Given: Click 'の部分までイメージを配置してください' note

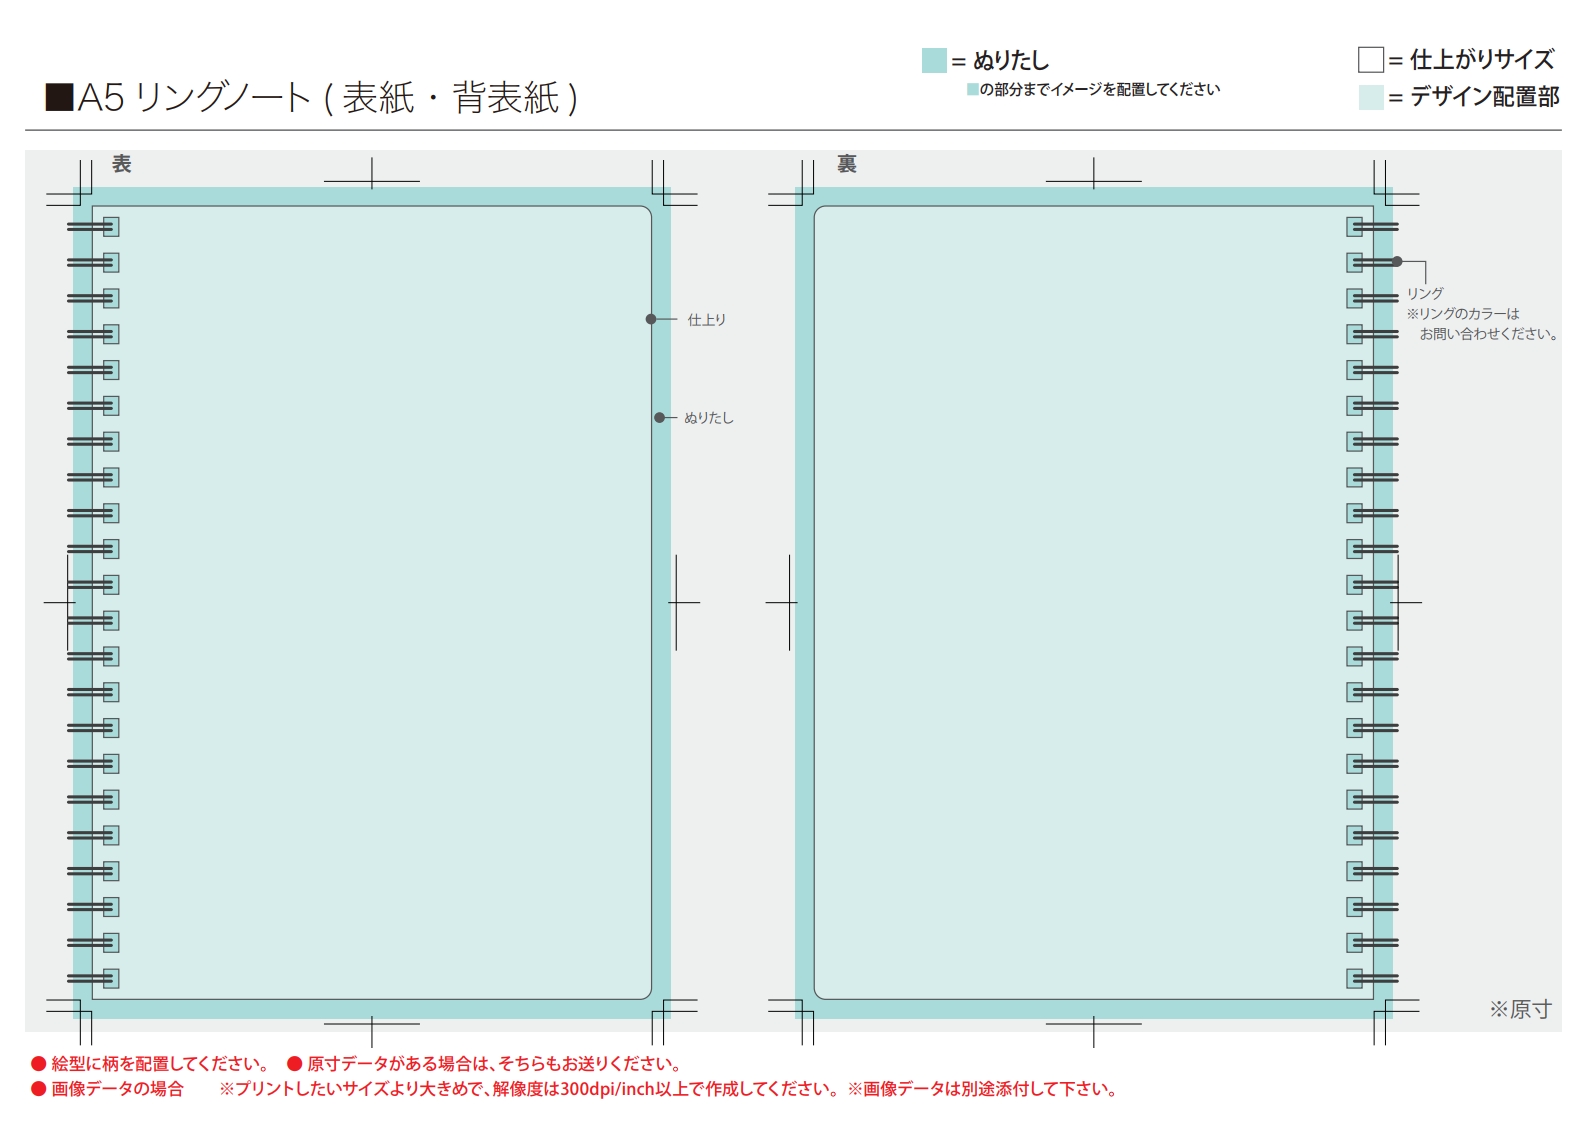Looking at the screenshot, I should 1099,90.
